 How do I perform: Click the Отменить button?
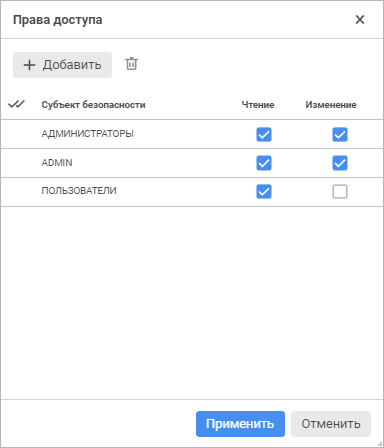pyautogui.click(x=331, y=424)
